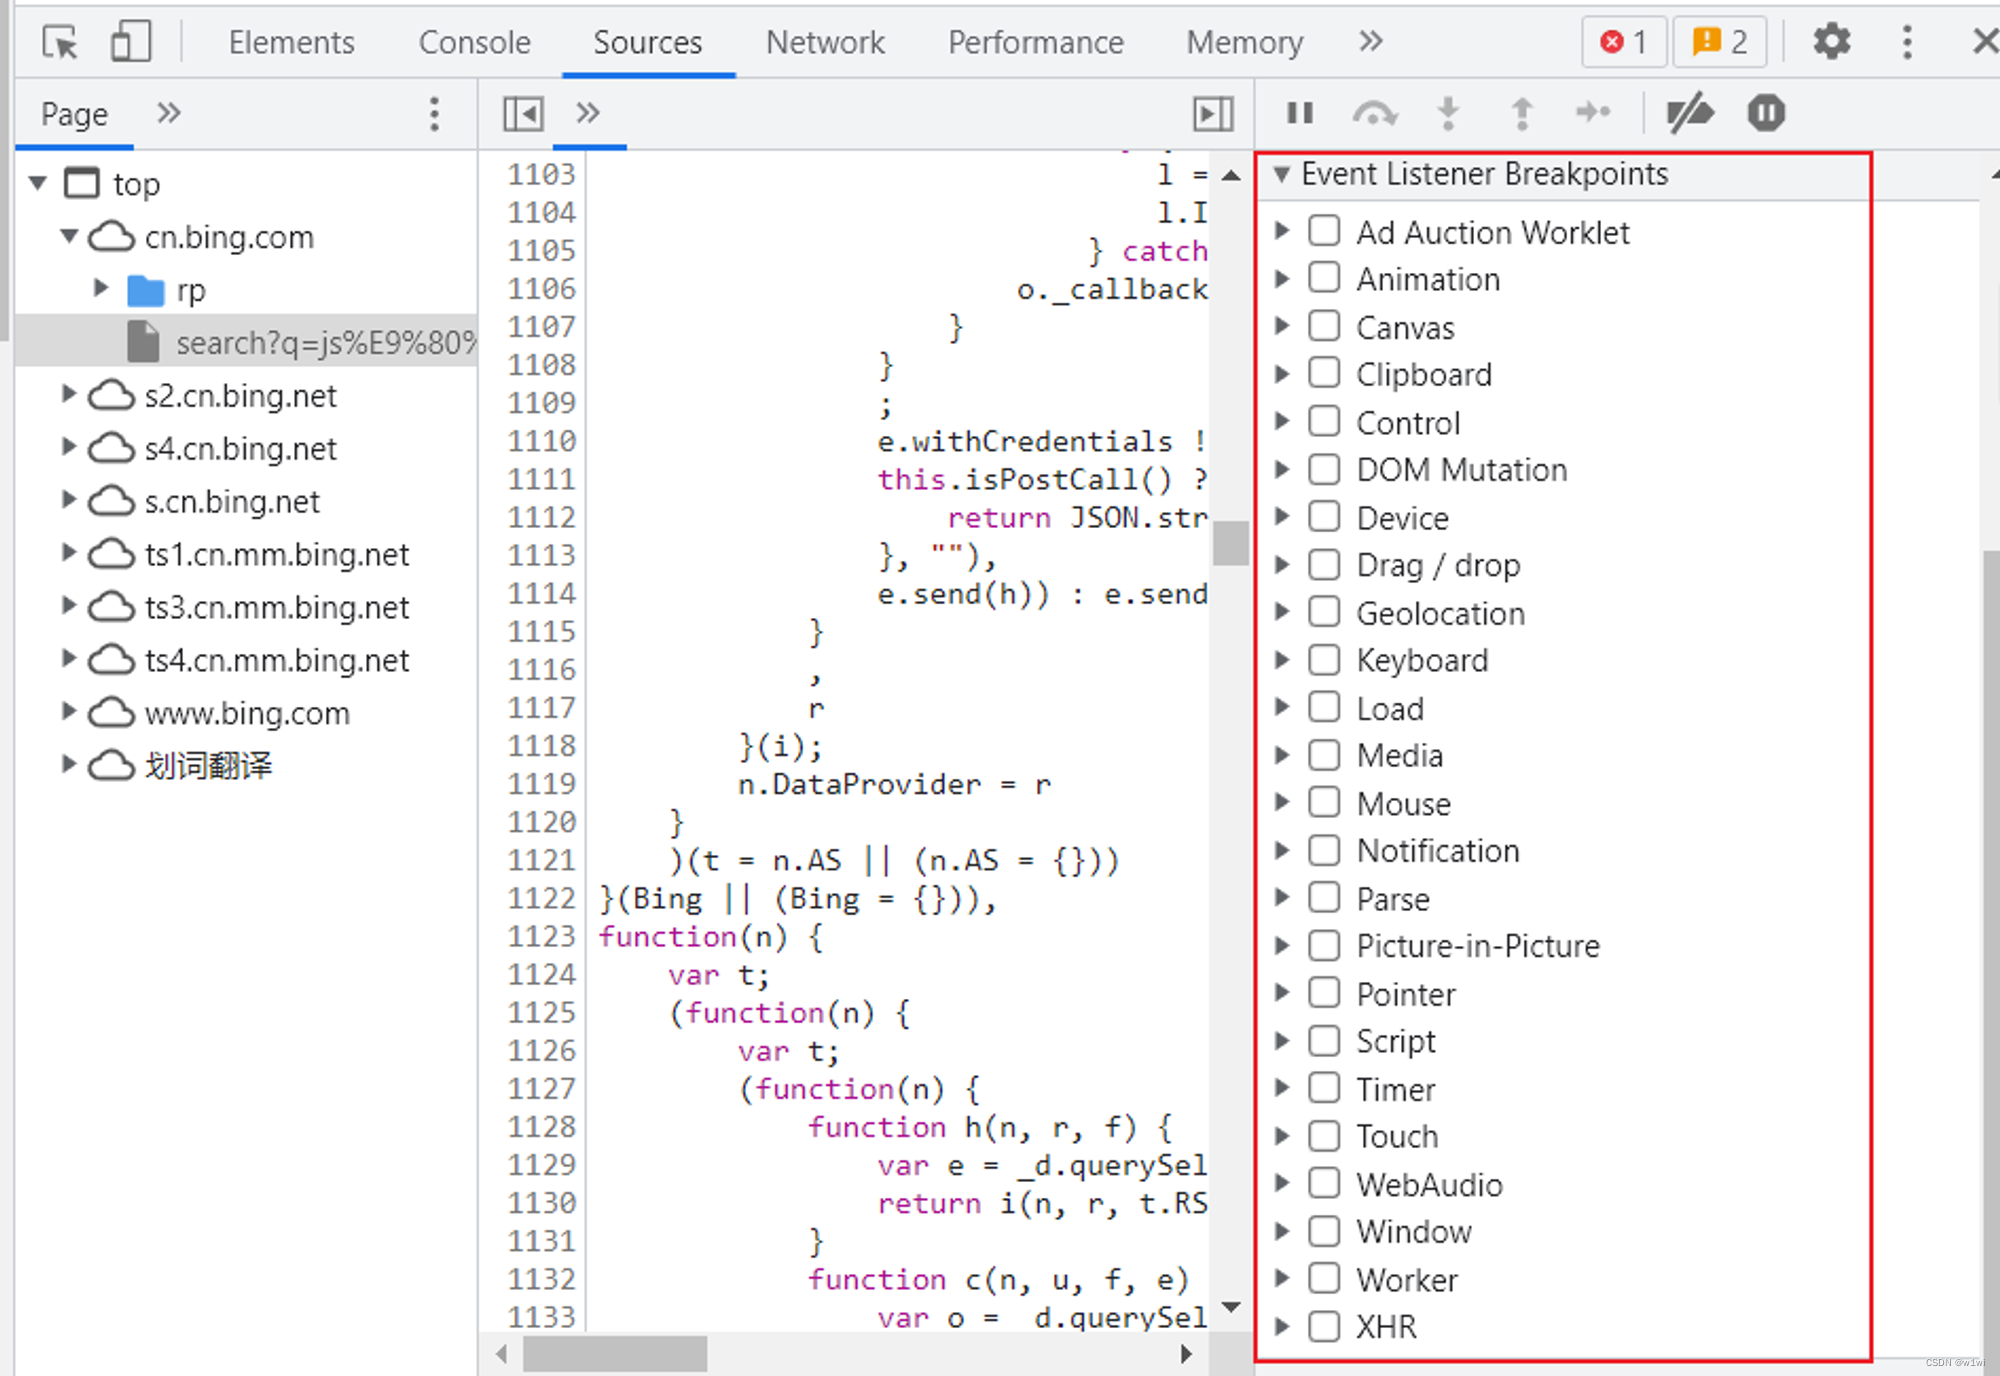Tick the Canvas checkbox
This screenshot has height=1376, width=2000.
(1324, 326)
